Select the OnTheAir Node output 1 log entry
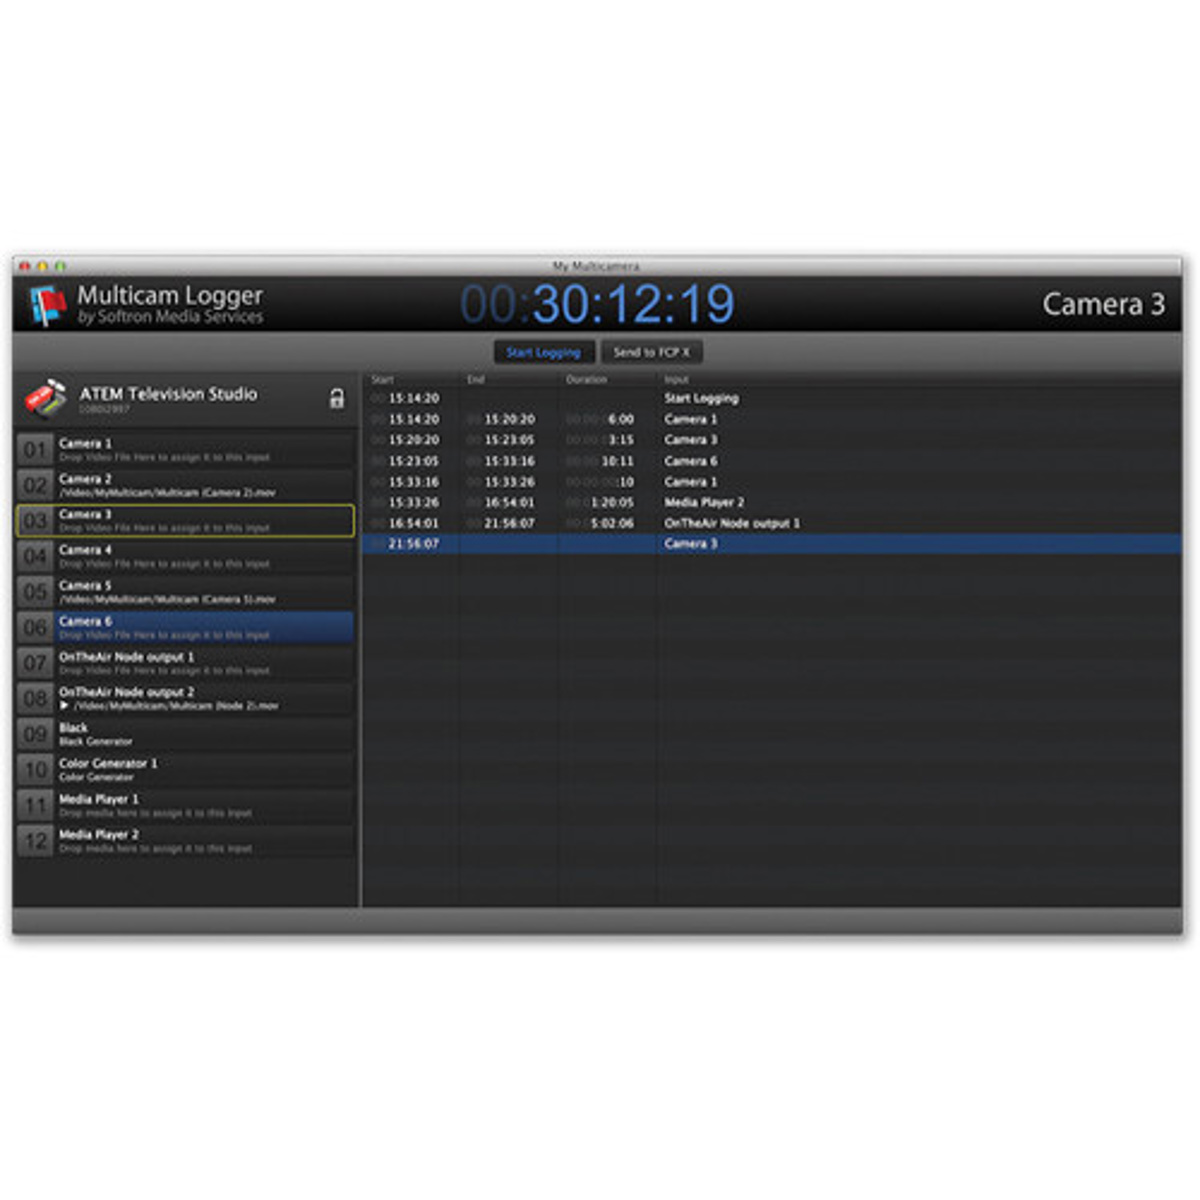Viewport: 1200px width, 1200px height. coord(732,523)
